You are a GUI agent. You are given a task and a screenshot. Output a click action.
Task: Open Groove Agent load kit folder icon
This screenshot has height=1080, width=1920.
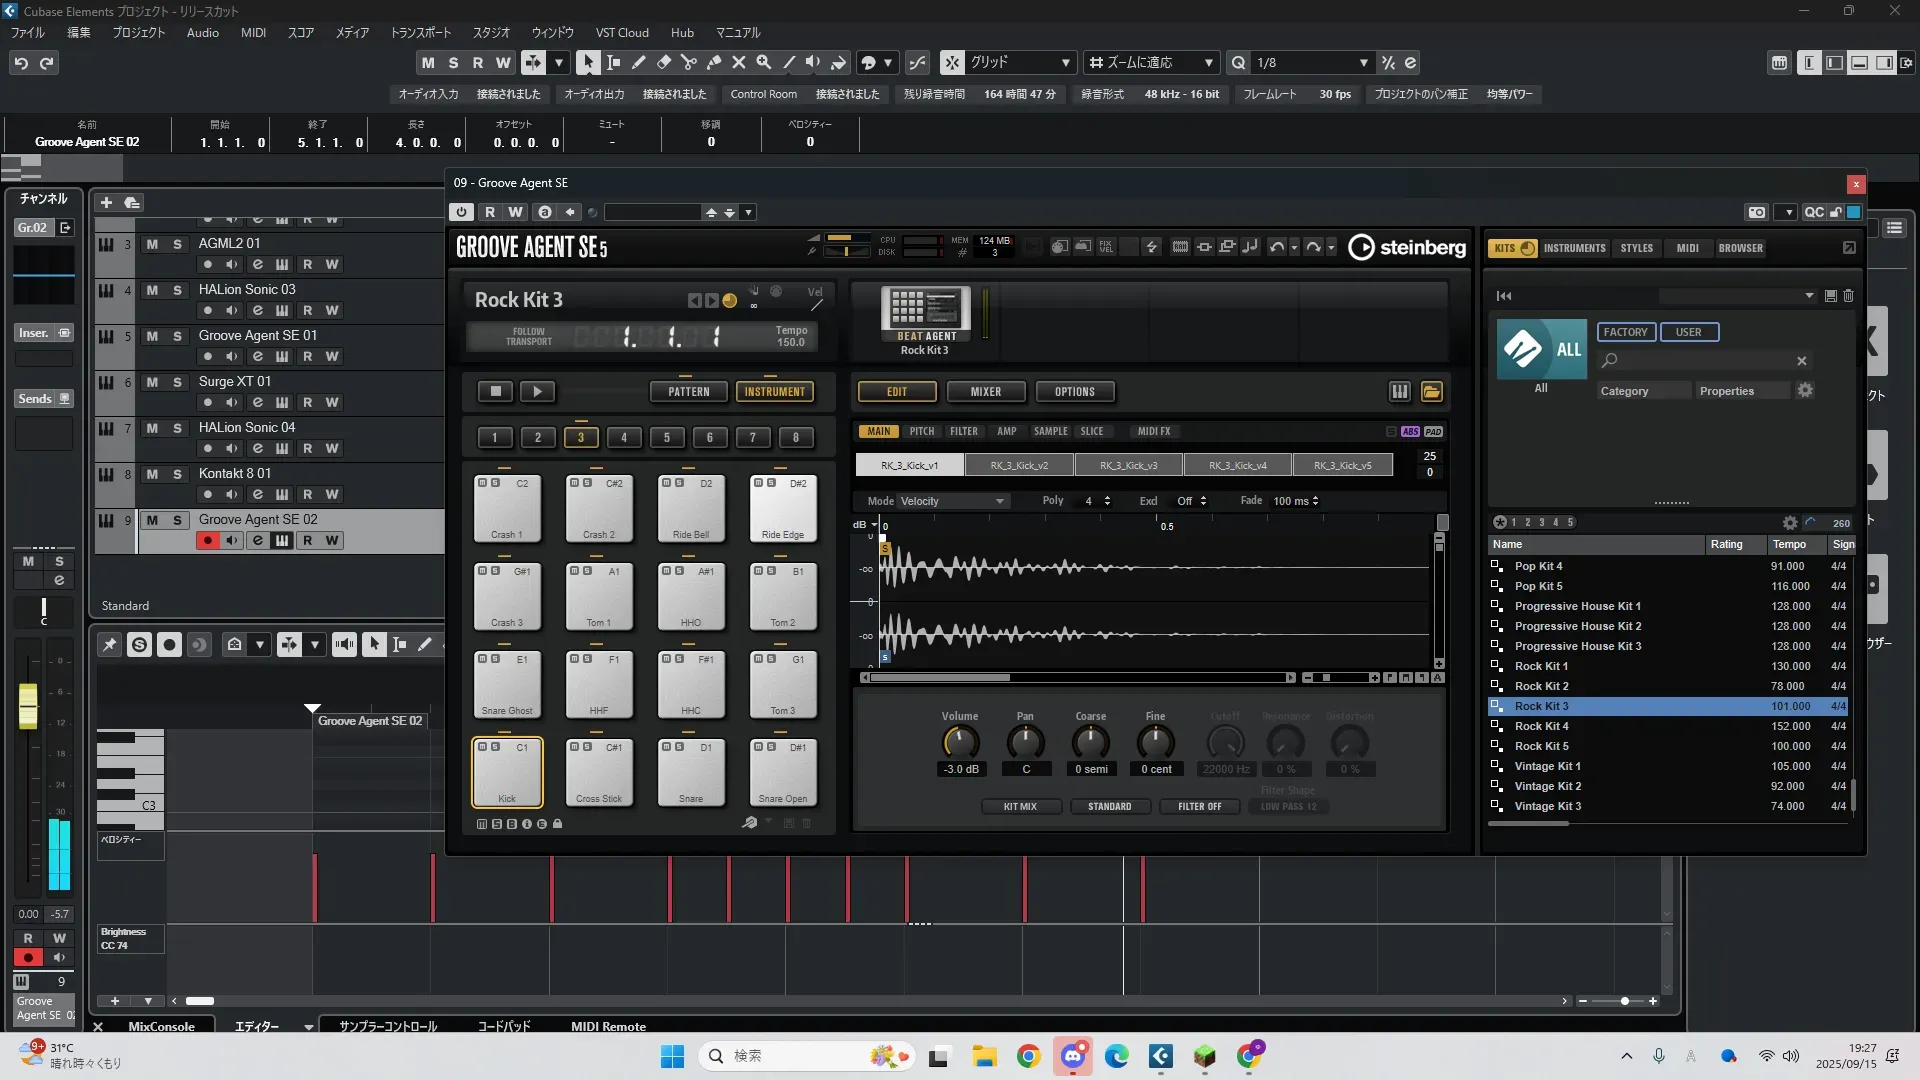[x=1431, y=392]
